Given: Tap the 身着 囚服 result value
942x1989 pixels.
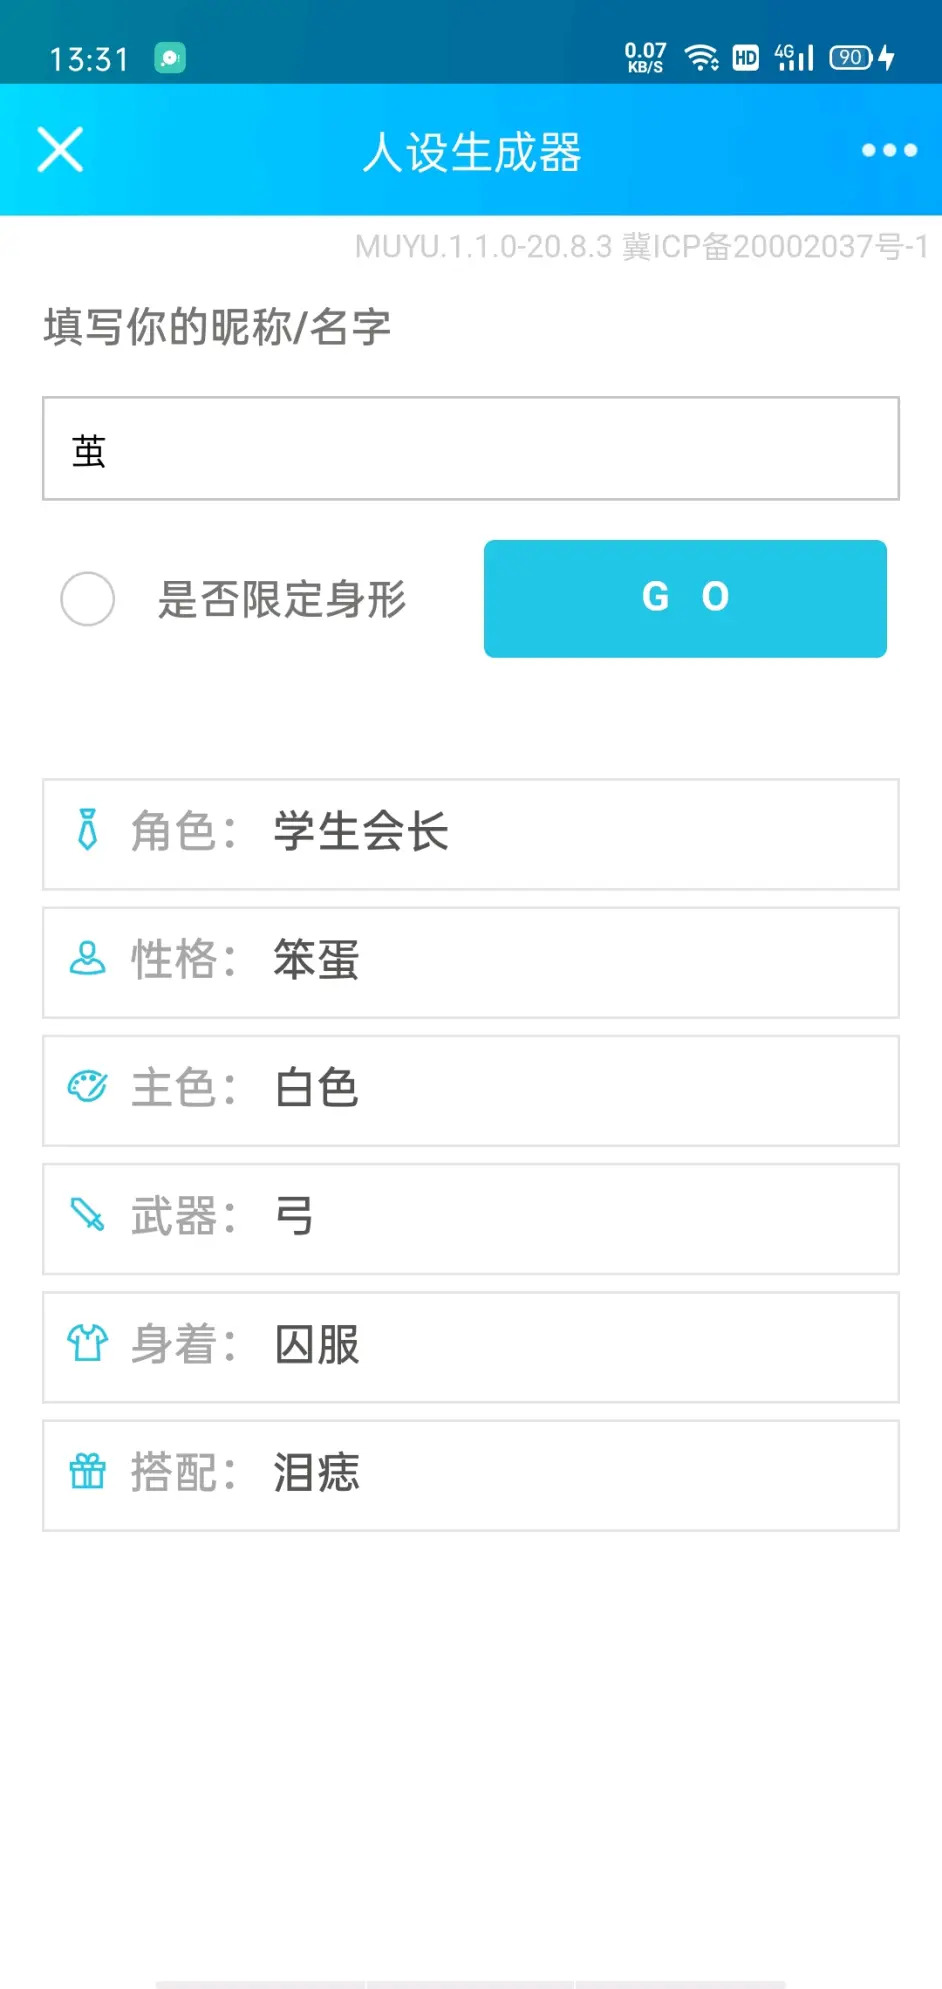Looking at the screenshot, I should [316, 1344].
